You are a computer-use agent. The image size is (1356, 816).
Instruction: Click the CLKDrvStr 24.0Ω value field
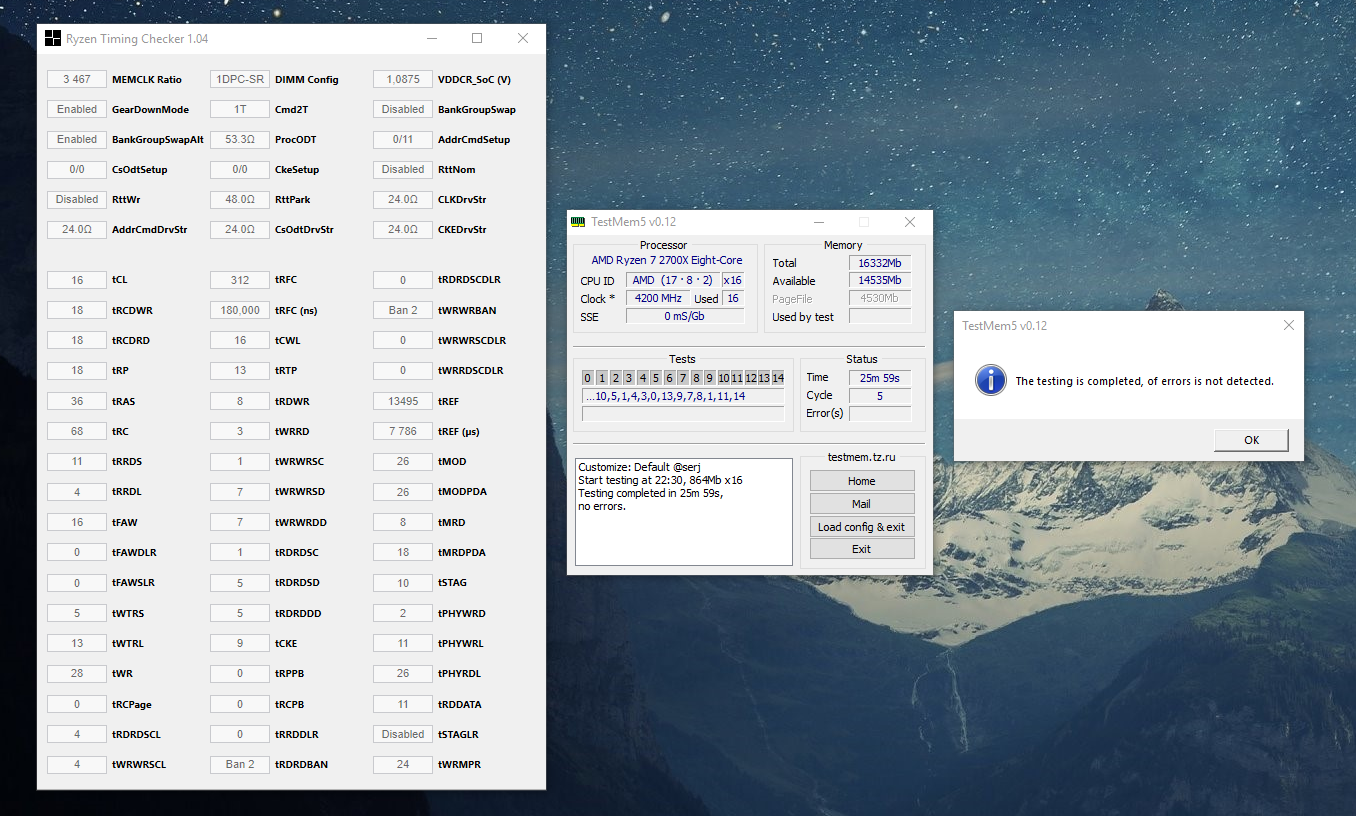tap(403, 200)
